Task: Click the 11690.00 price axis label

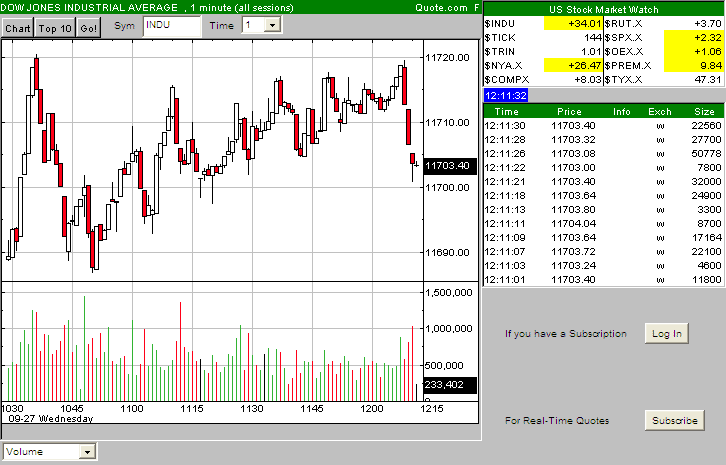Action: (x=447, y=252)
